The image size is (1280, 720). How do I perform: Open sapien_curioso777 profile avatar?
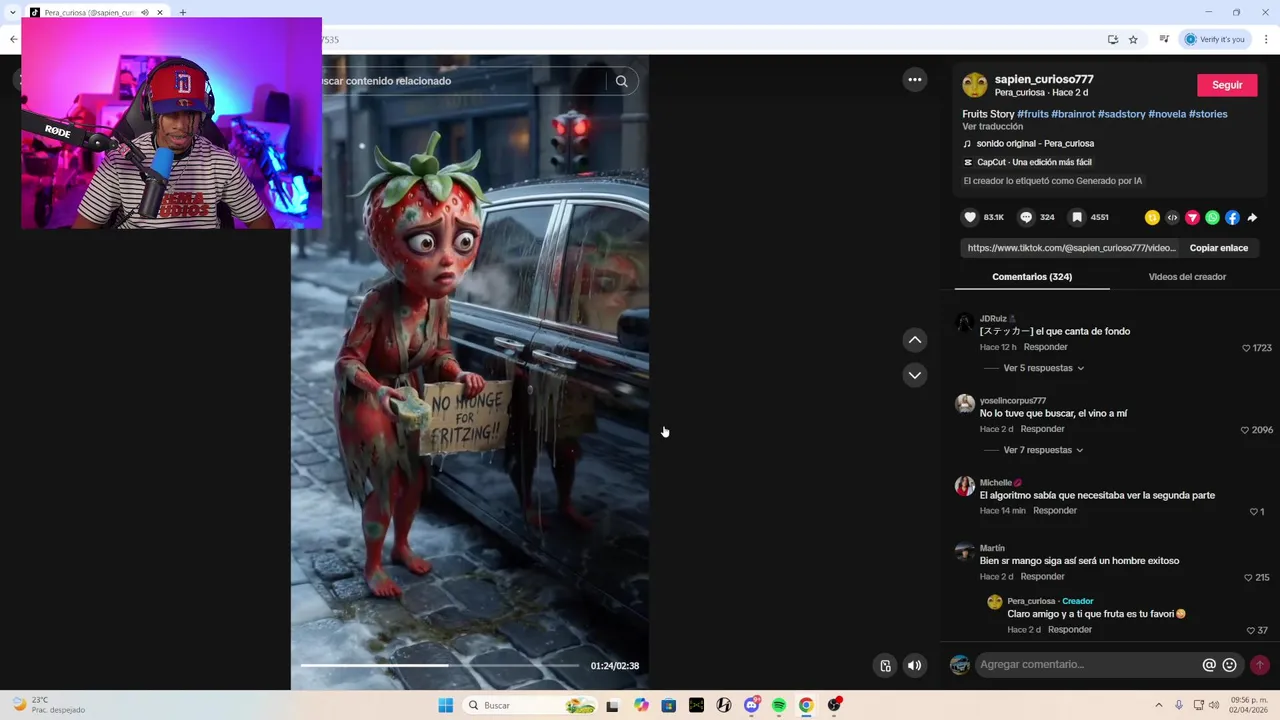click(974, 85)
